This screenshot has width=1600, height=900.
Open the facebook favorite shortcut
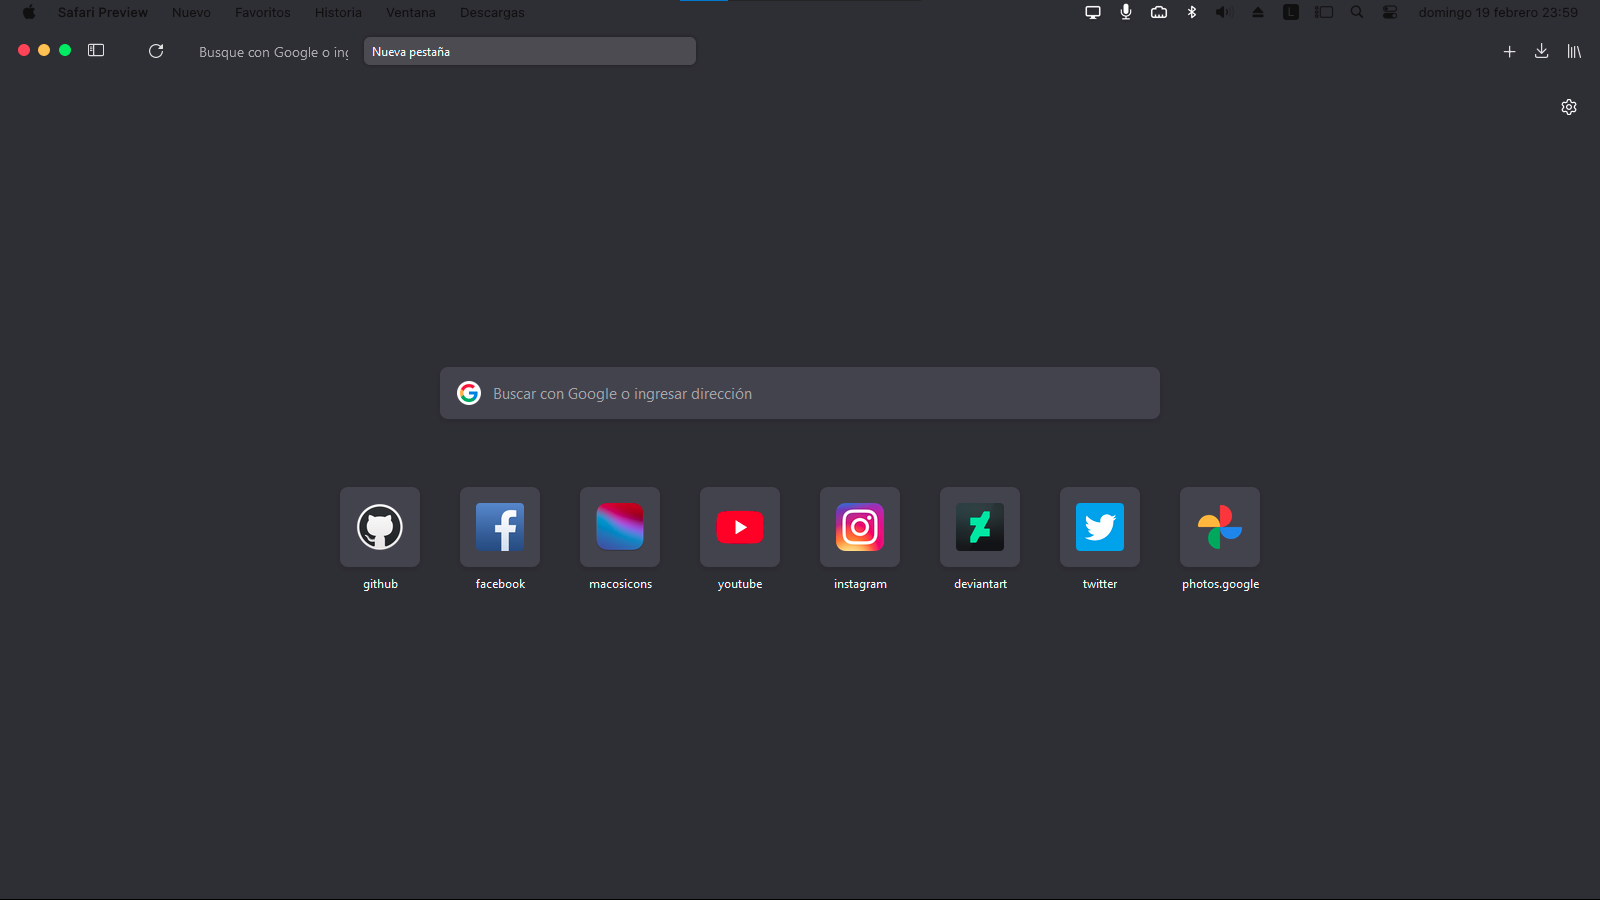pos(499,527)
